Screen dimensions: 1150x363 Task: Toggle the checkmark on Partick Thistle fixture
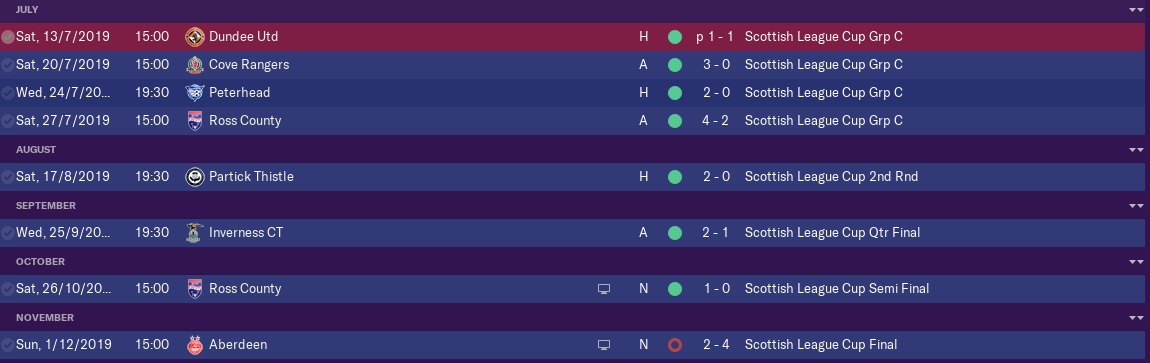point(7,177)
